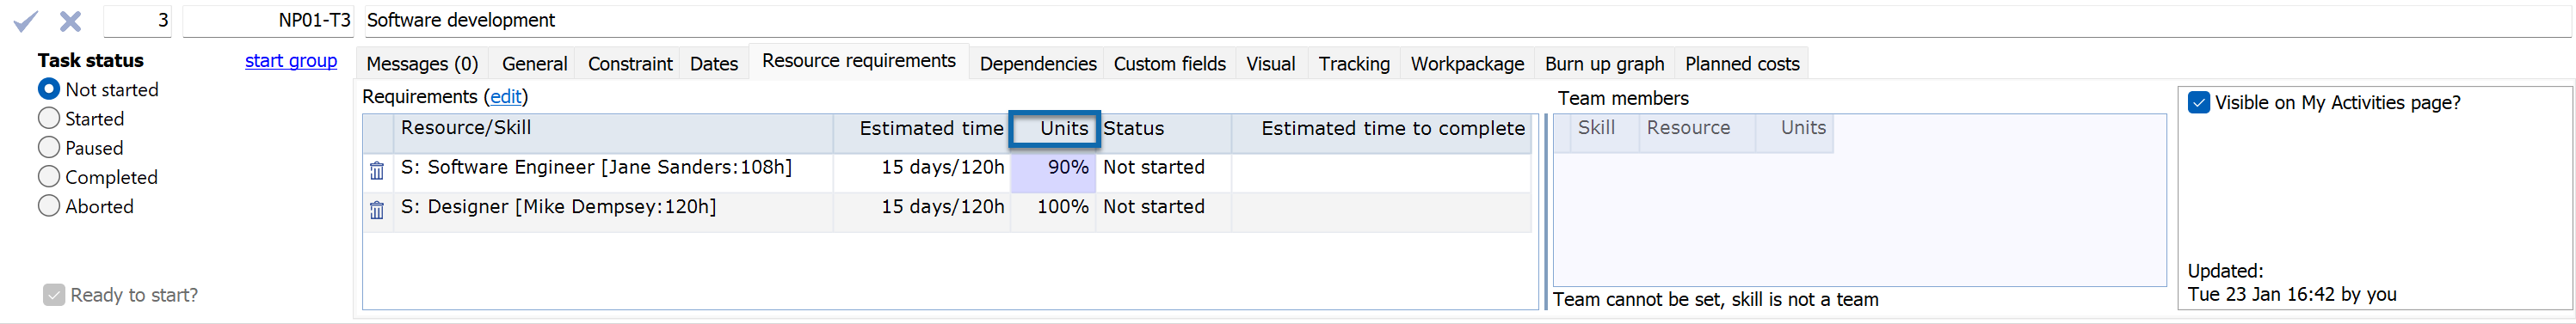Viewport: 2576px width, 324px height.
Task: Delete the Software Engineer requirement row
Action: point(377,171)
